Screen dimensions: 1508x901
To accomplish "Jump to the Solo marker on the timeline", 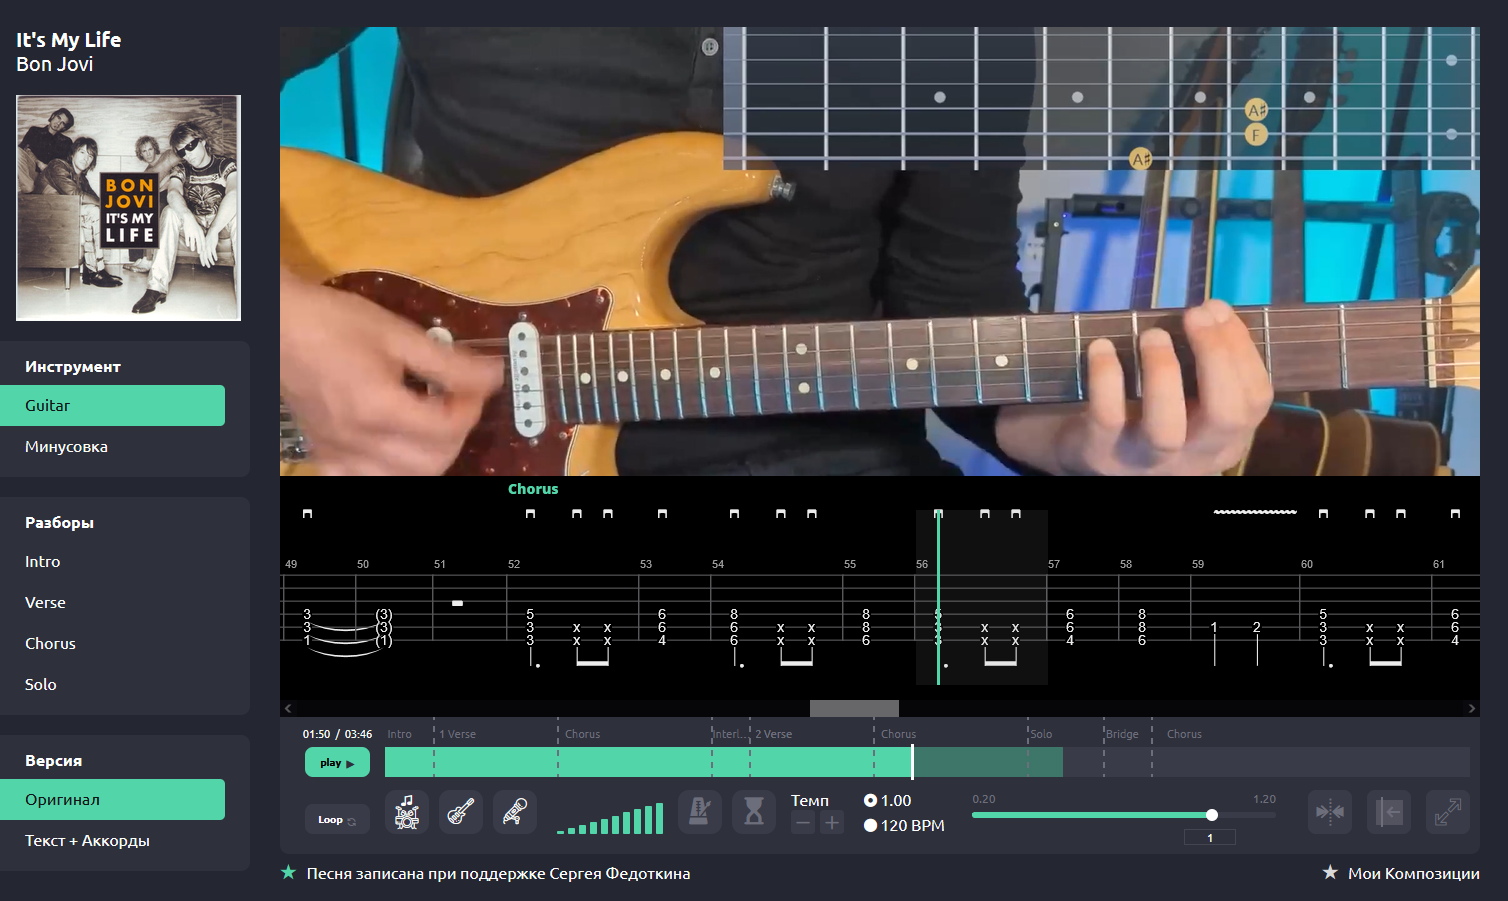I will (x=1041, y=734).
